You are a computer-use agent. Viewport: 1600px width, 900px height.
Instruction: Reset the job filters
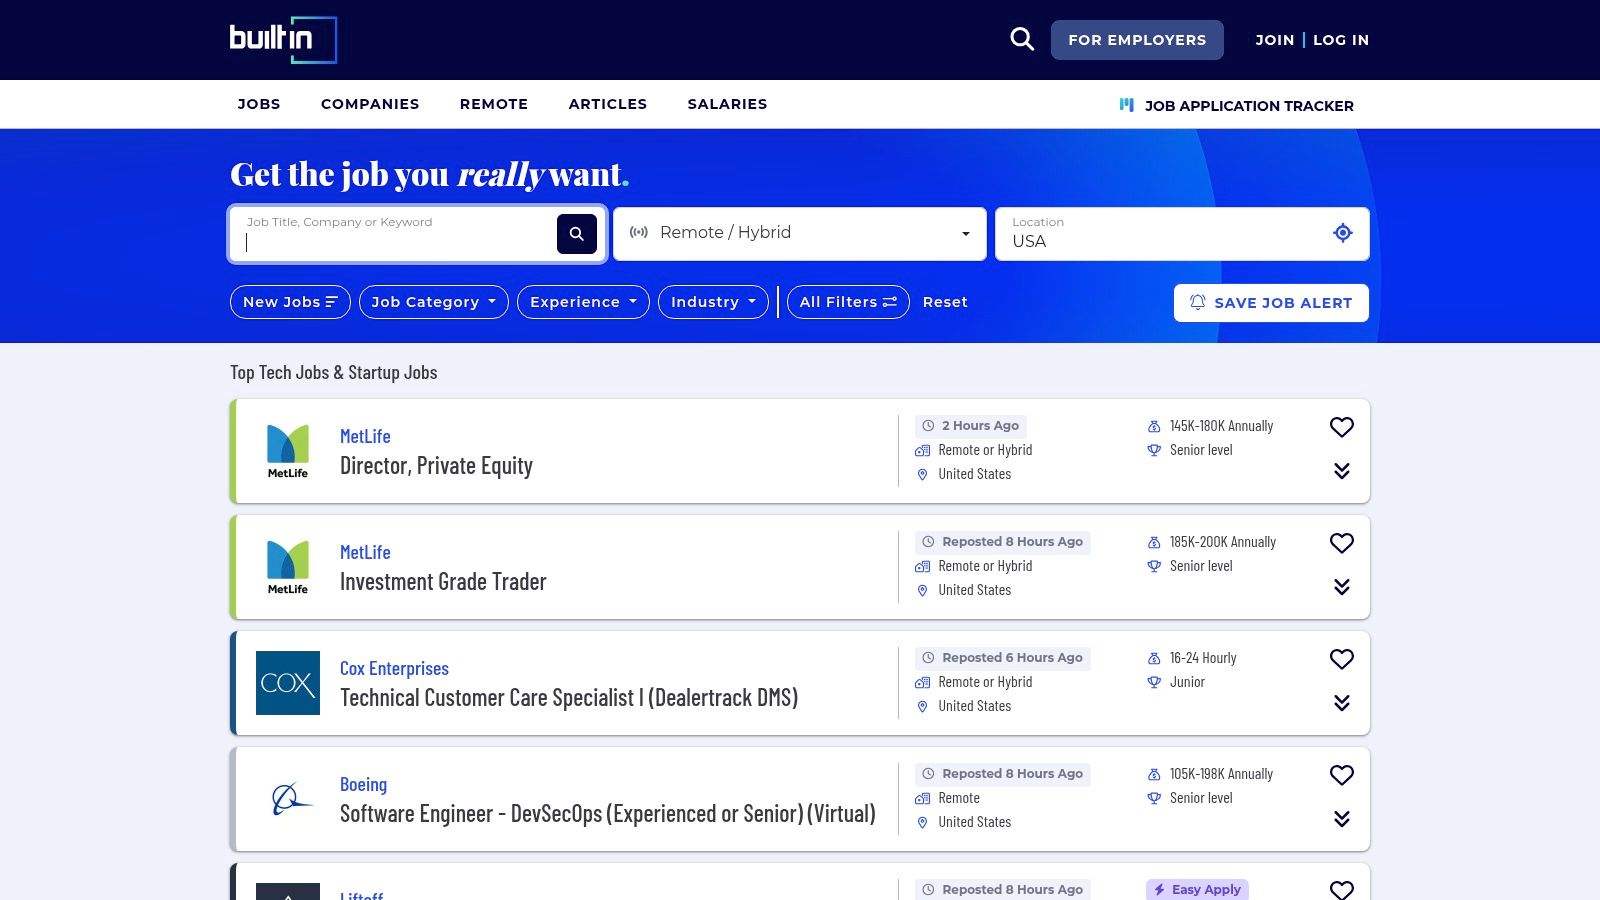click(945, 302)
